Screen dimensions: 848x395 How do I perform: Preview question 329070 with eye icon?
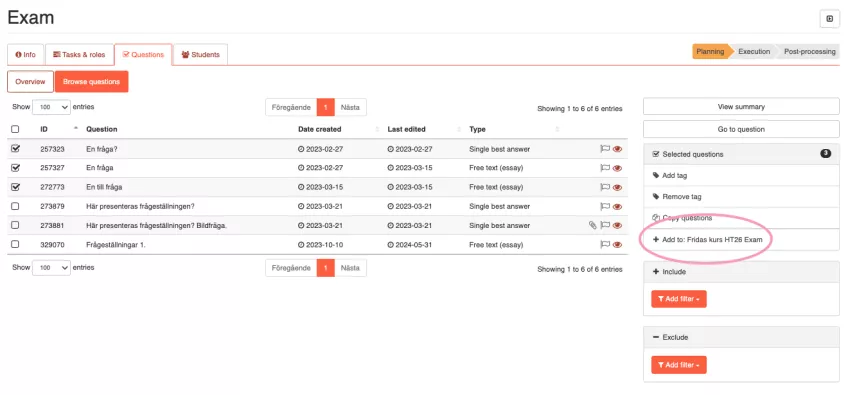click(x=617, y=245)
